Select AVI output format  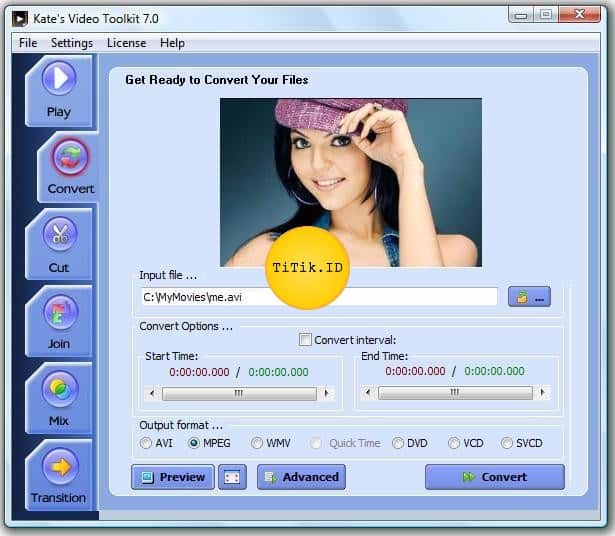tap(146, 443)
